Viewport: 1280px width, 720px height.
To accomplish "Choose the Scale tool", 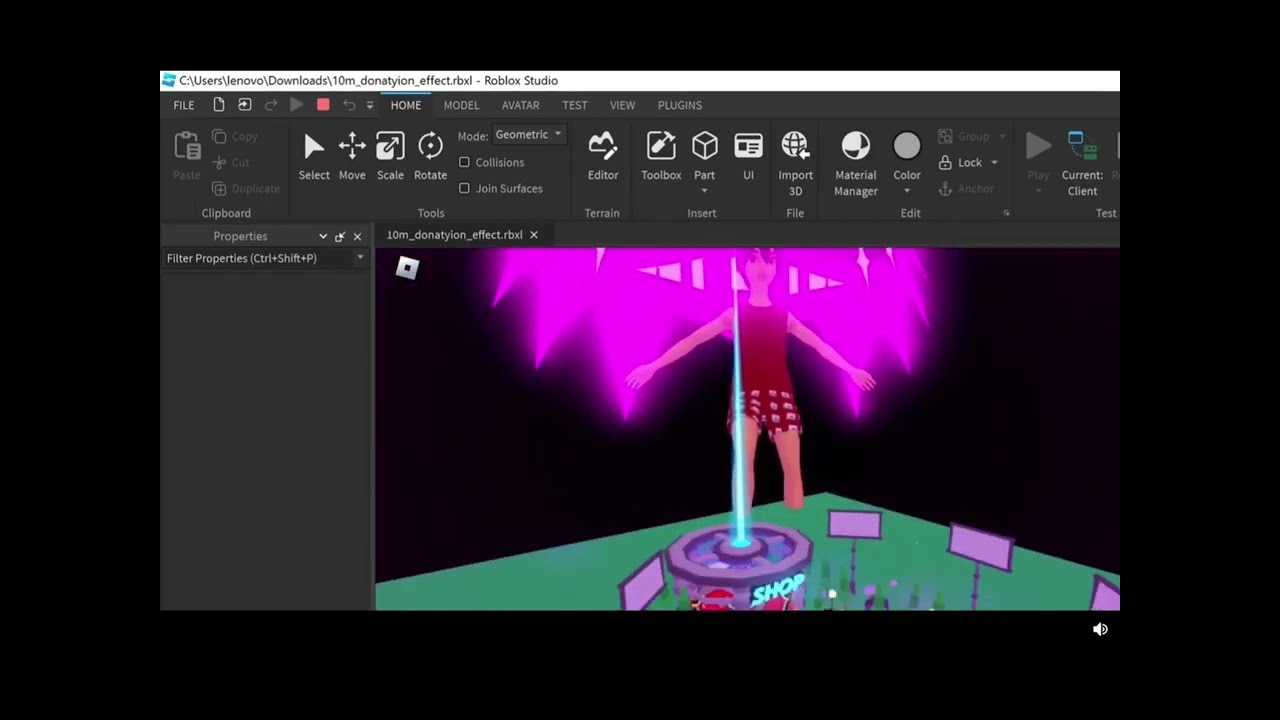I will [390, 157].
